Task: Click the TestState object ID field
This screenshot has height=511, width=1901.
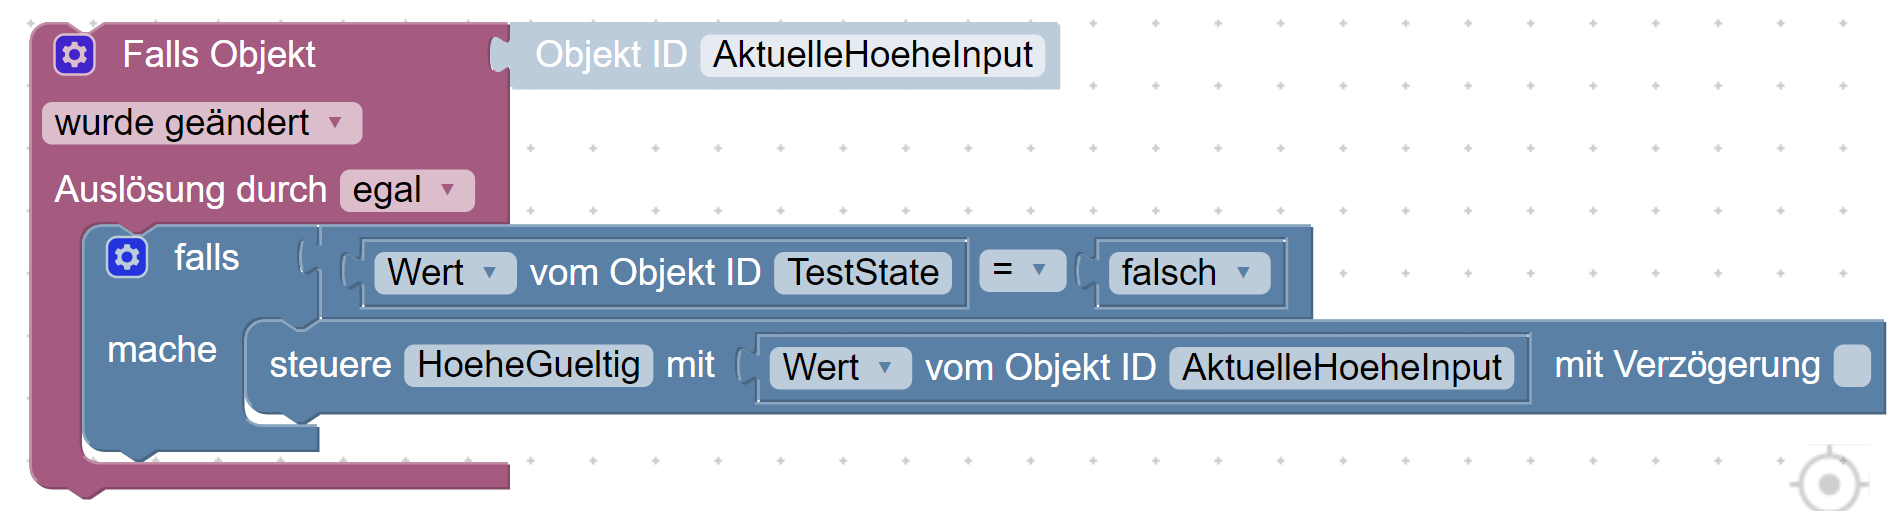Action: click(863, 273)
